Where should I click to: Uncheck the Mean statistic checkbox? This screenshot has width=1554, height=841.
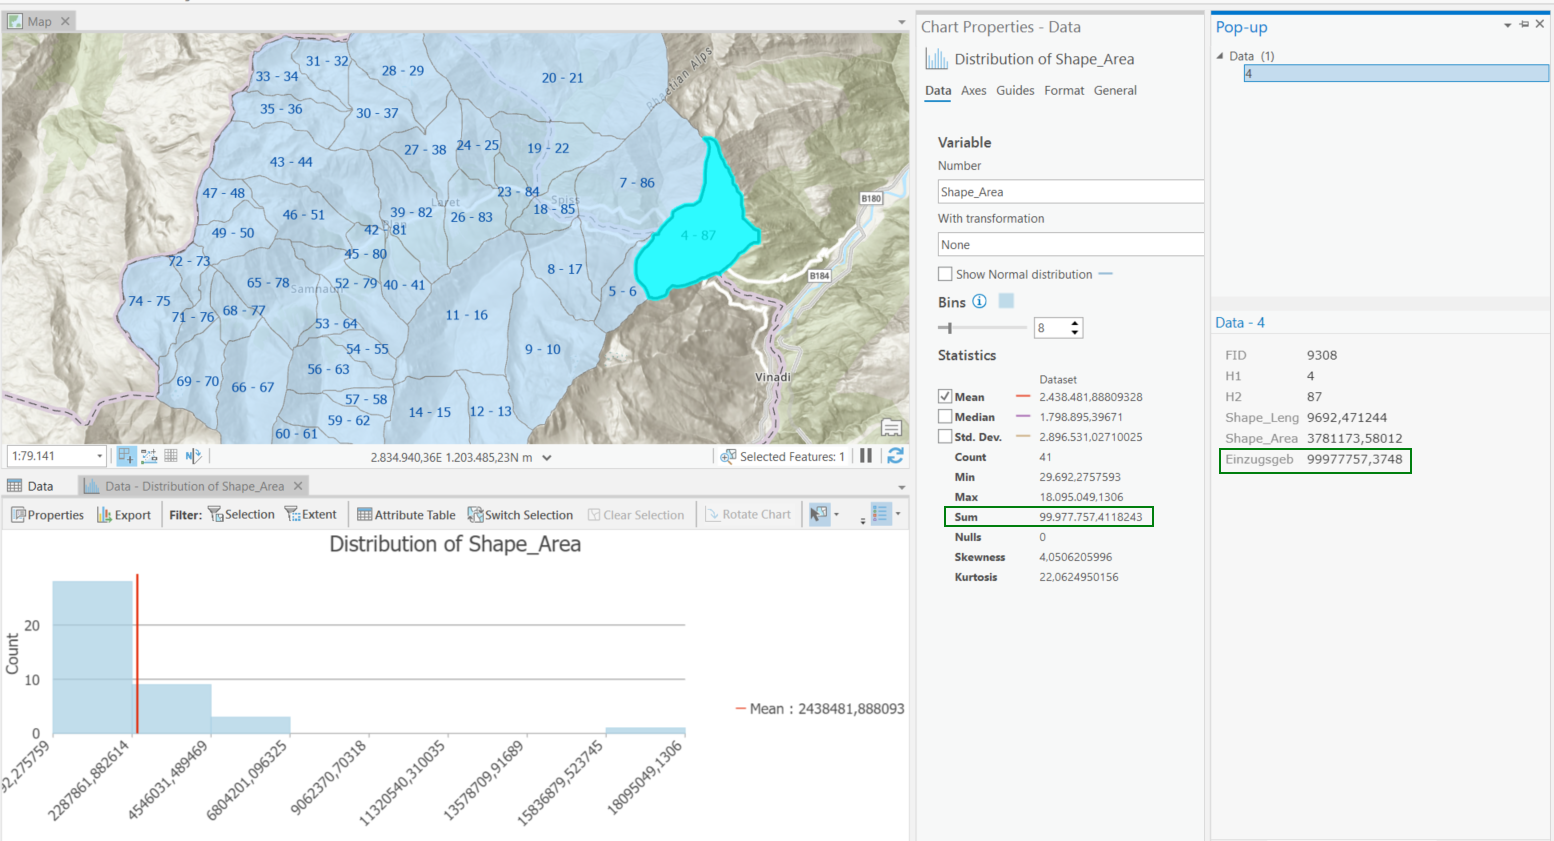click(945, 397)
